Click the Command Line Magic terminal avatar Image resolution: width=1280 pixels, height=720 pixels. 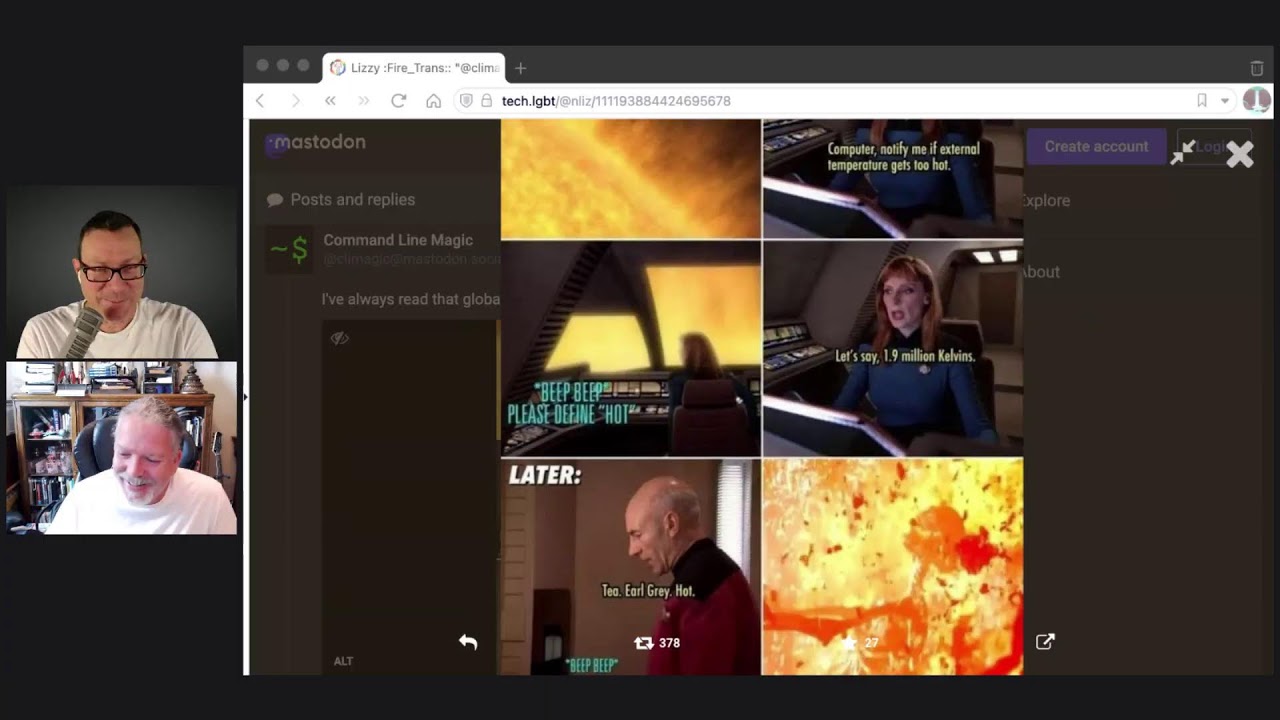[x=289, y=249]
